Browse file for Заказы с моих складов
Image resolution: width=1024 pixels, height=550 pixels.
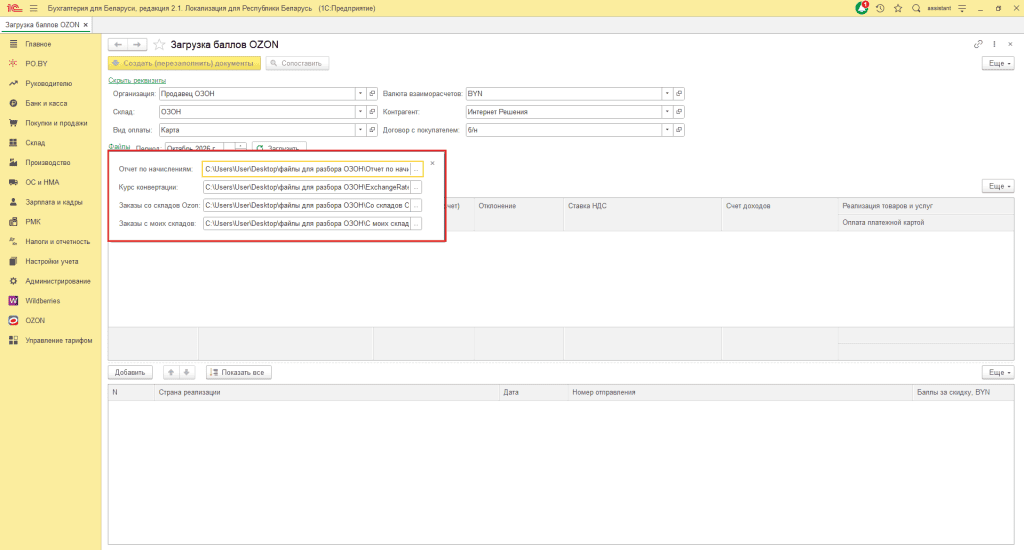click(416, 223)
